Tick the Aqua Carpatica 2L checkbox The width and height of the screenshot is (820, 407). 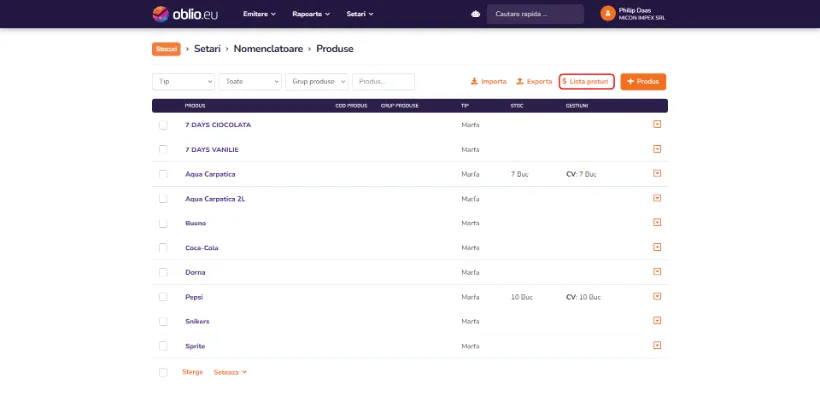click(163, 199)
